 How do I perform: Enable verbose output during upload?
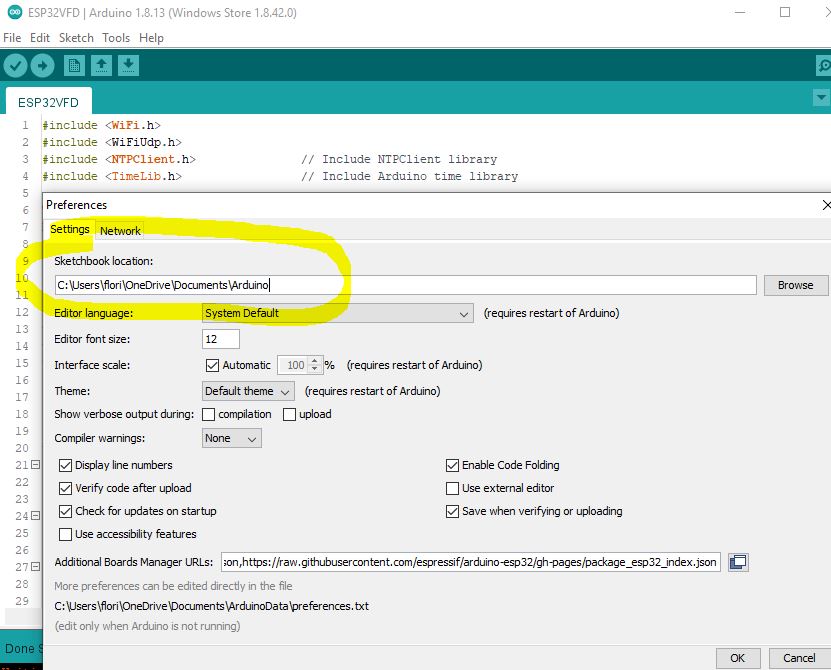(x=289, y=415)
